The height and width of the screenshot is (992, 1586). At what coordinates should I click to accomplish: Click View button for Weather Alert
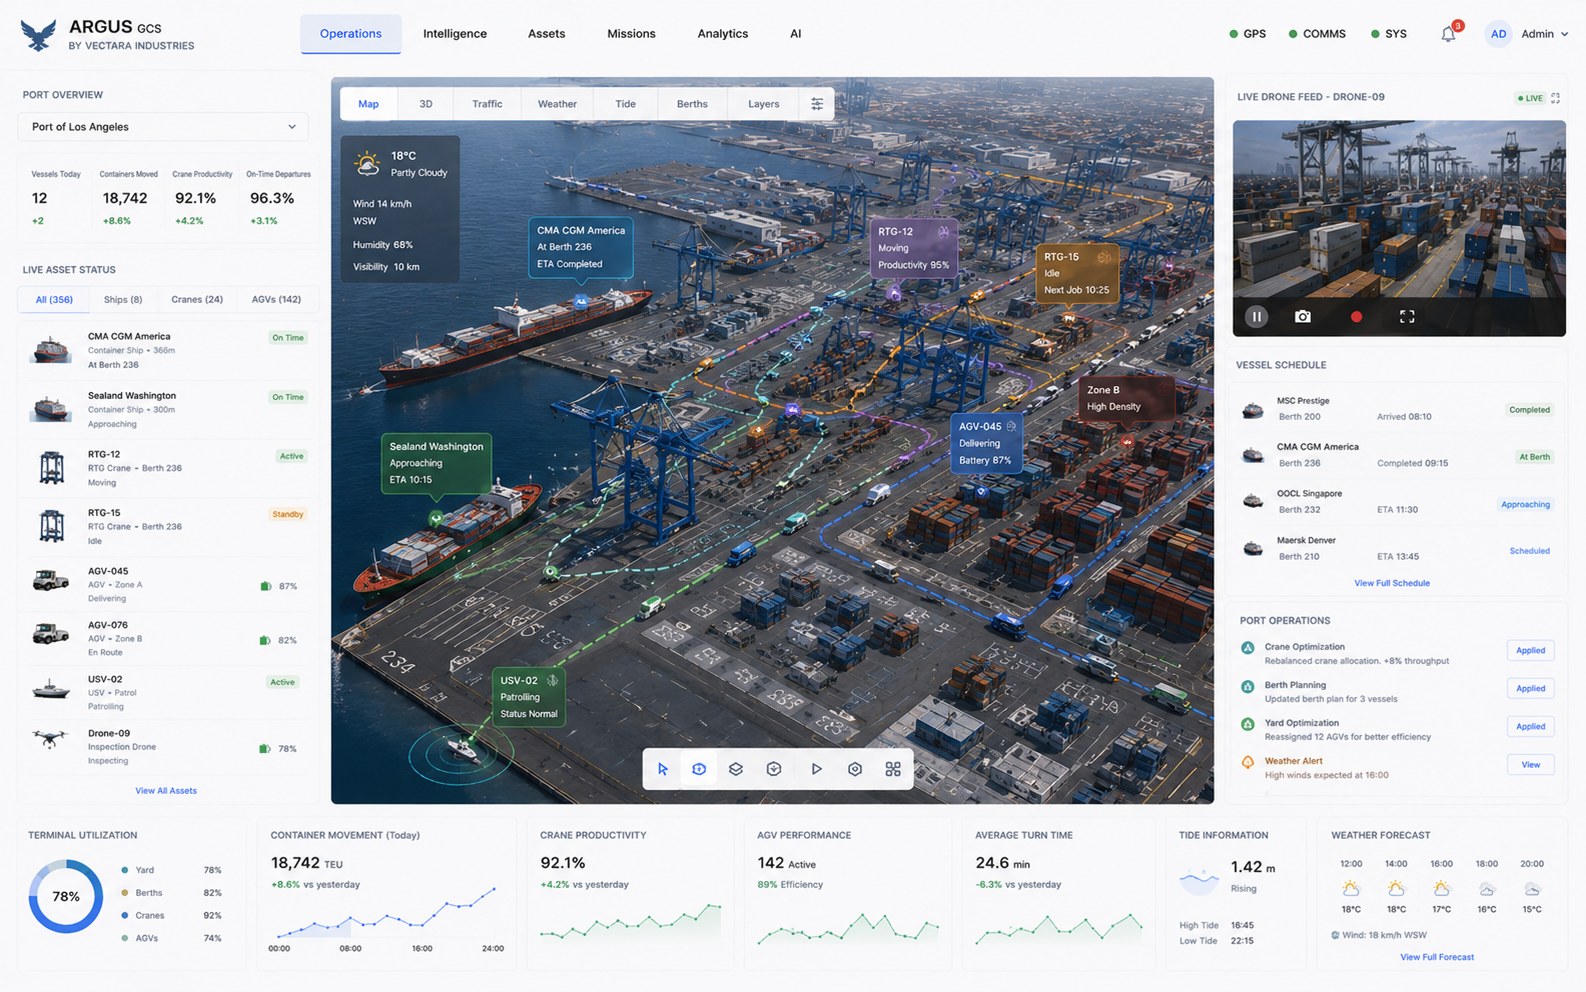click(1531, 765)
